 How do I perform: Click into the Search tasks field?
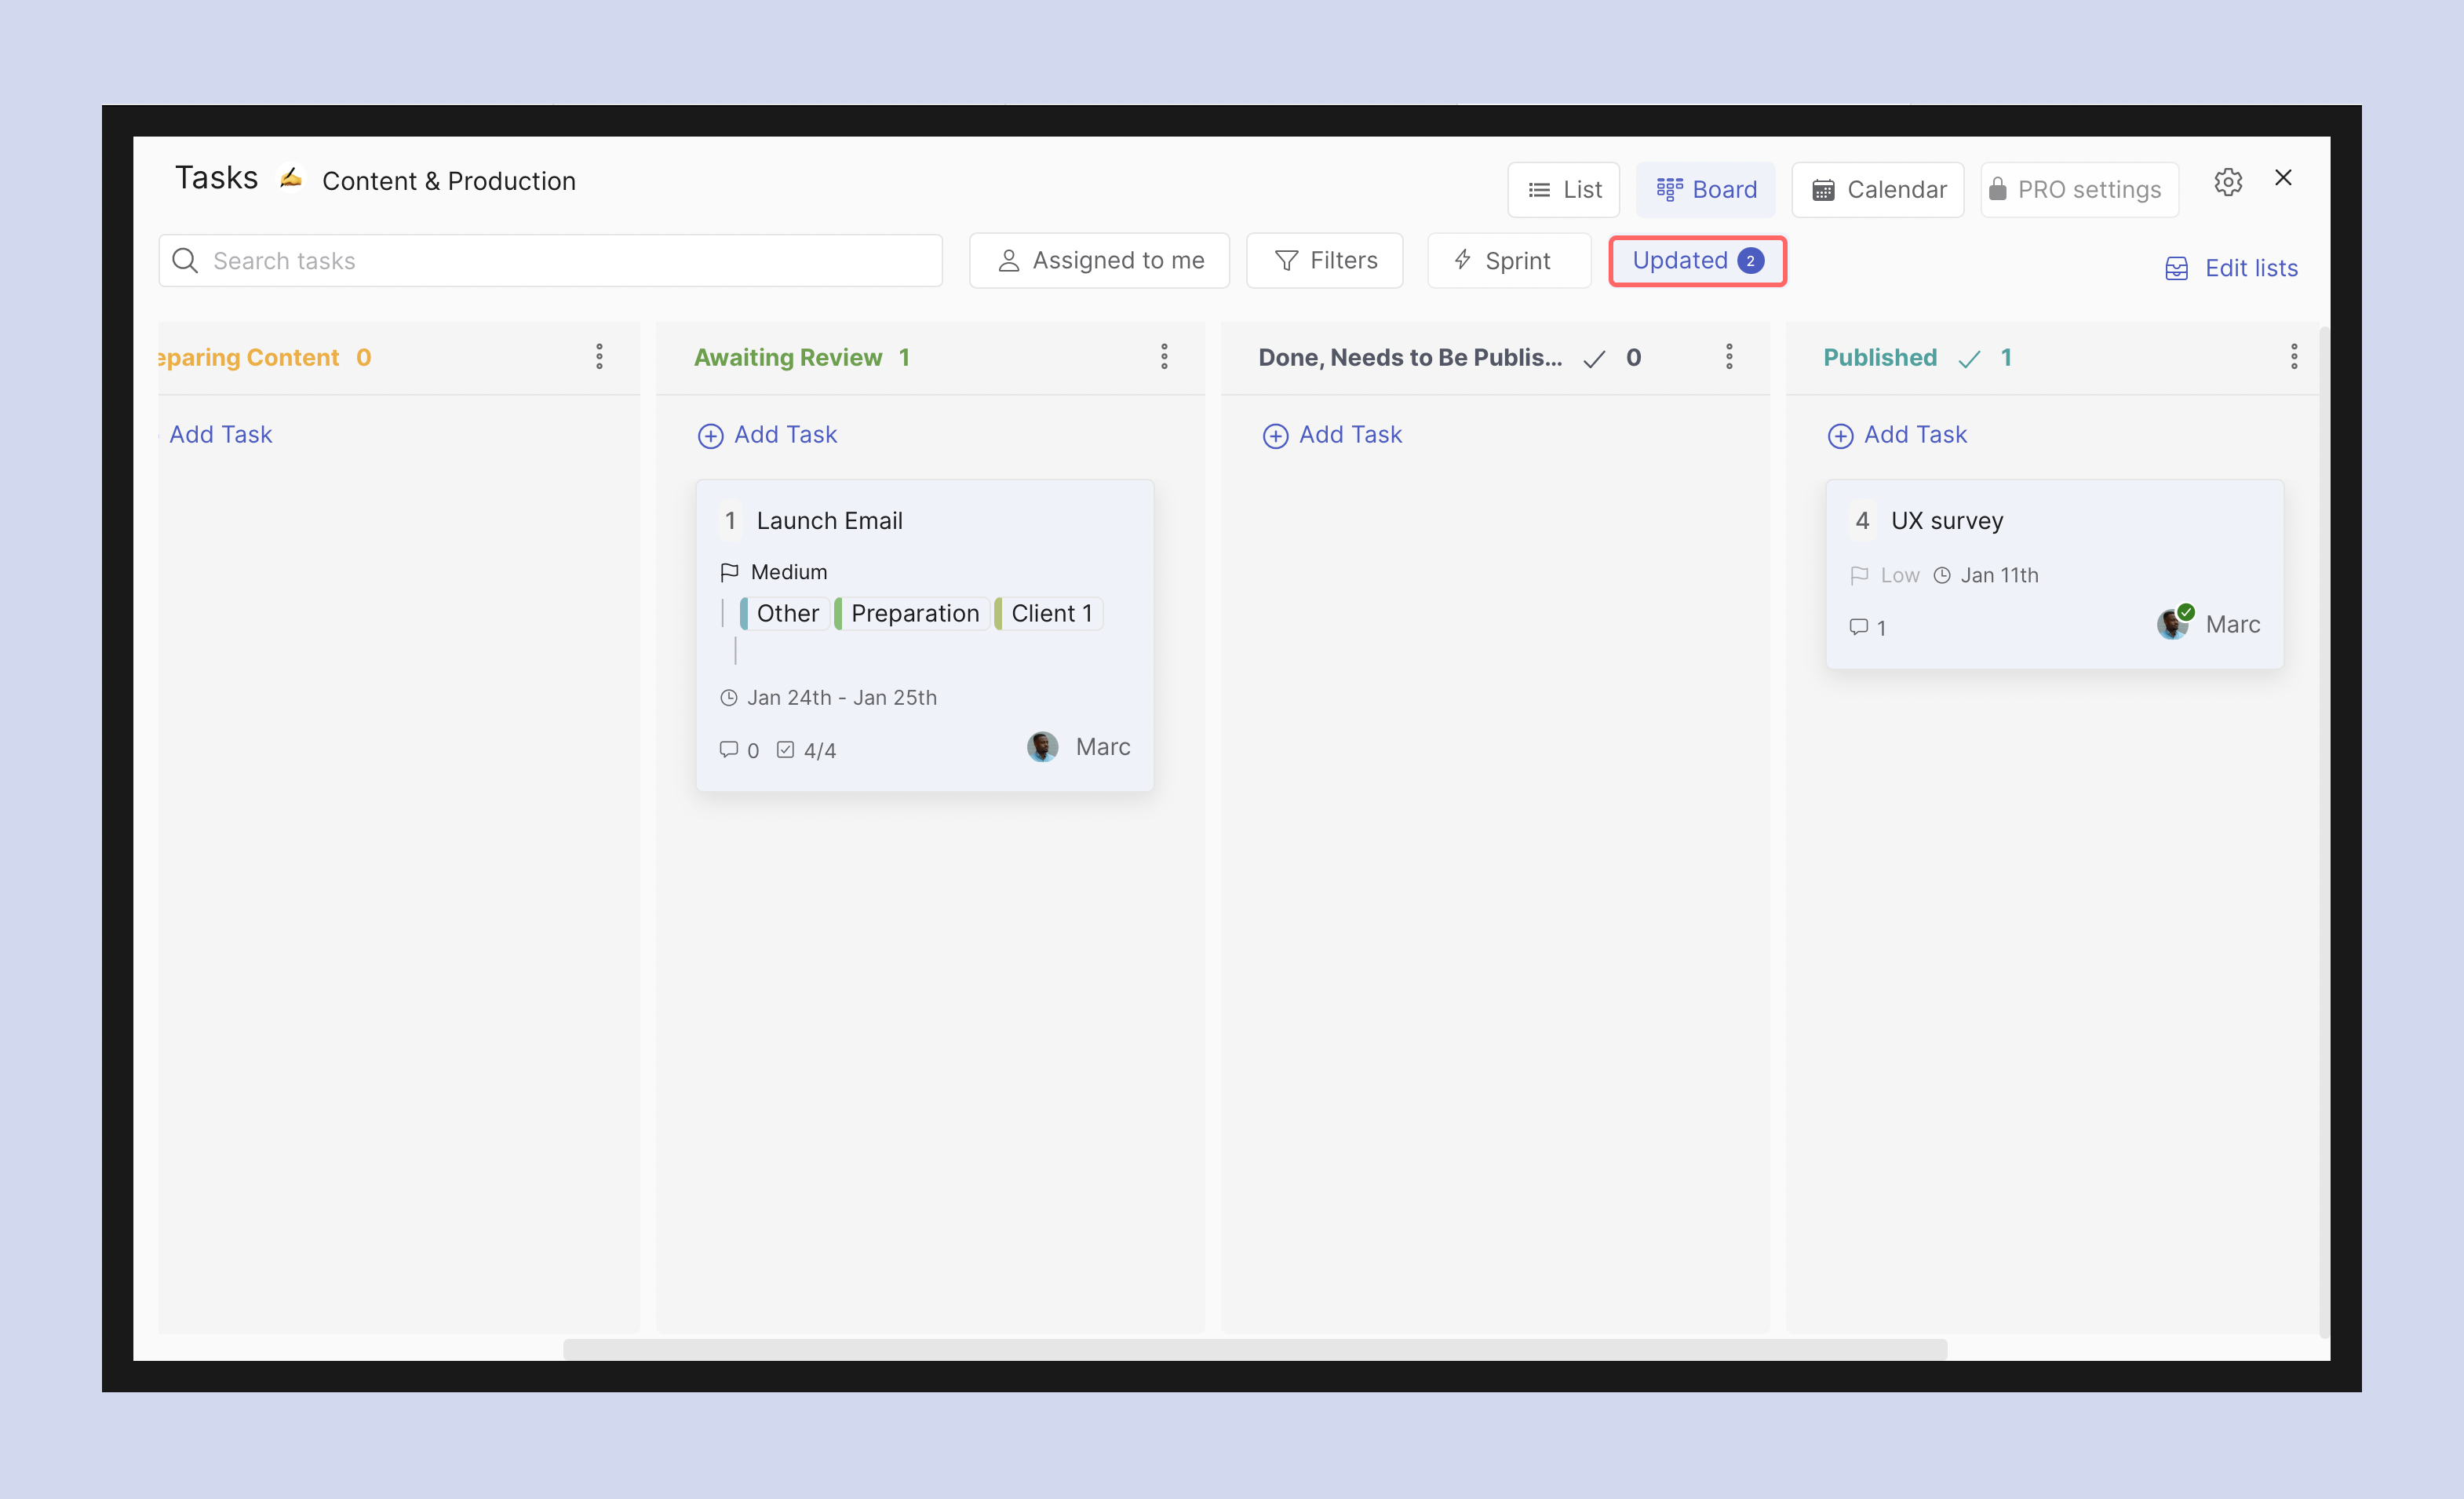point(550,261)
